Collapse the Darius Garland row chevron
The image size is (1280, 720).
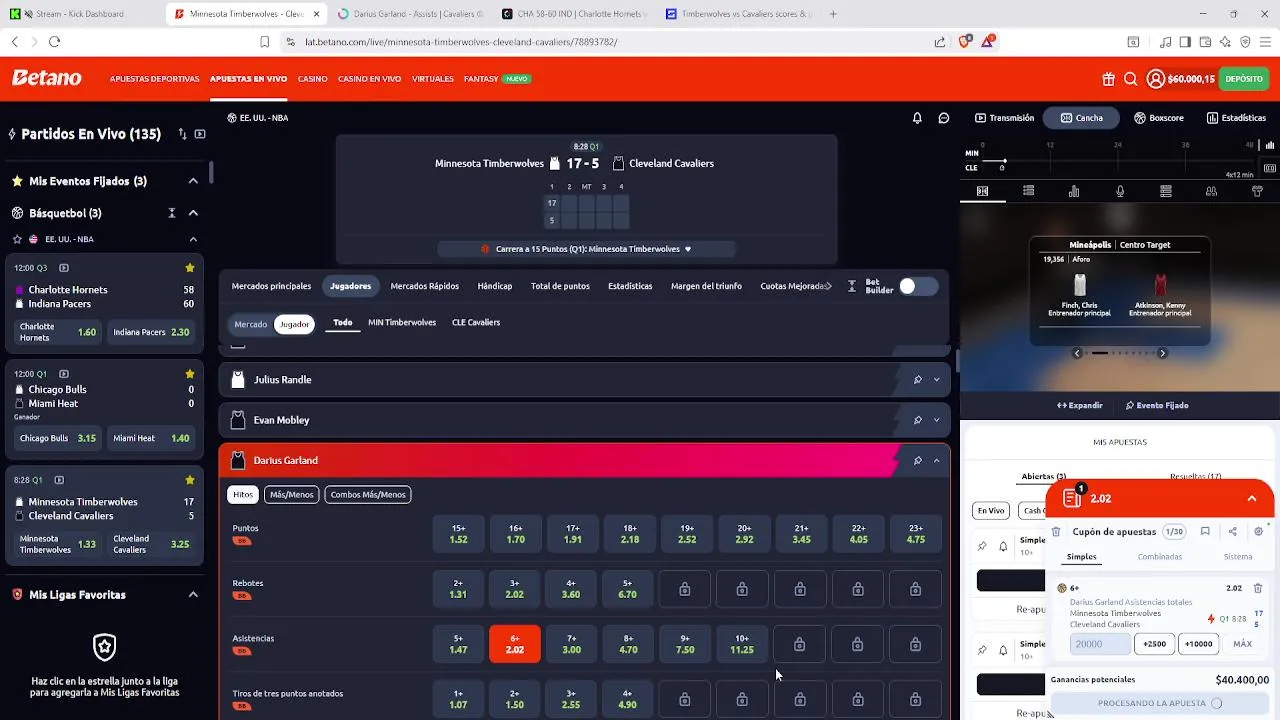coord(937,461)
